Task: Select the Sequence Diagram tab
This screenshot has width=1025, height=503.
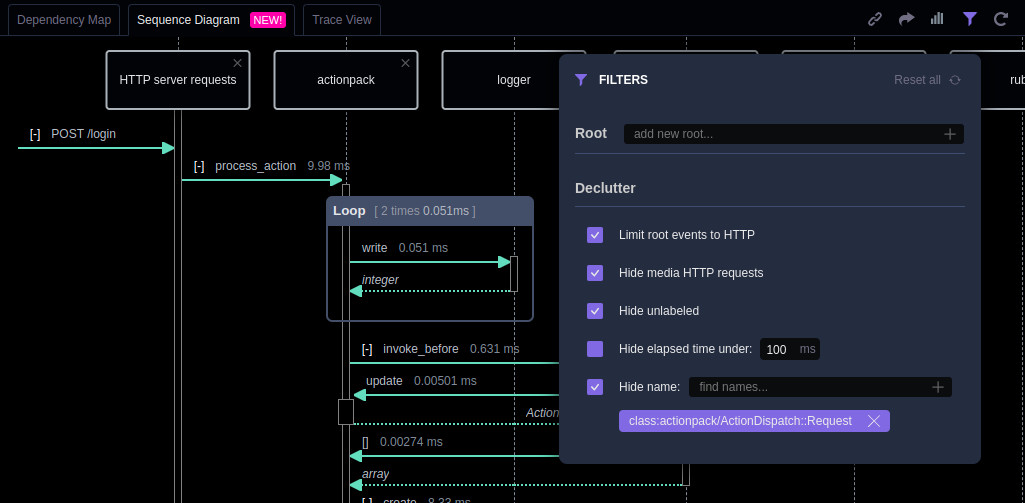Action: tap(211, 20)
